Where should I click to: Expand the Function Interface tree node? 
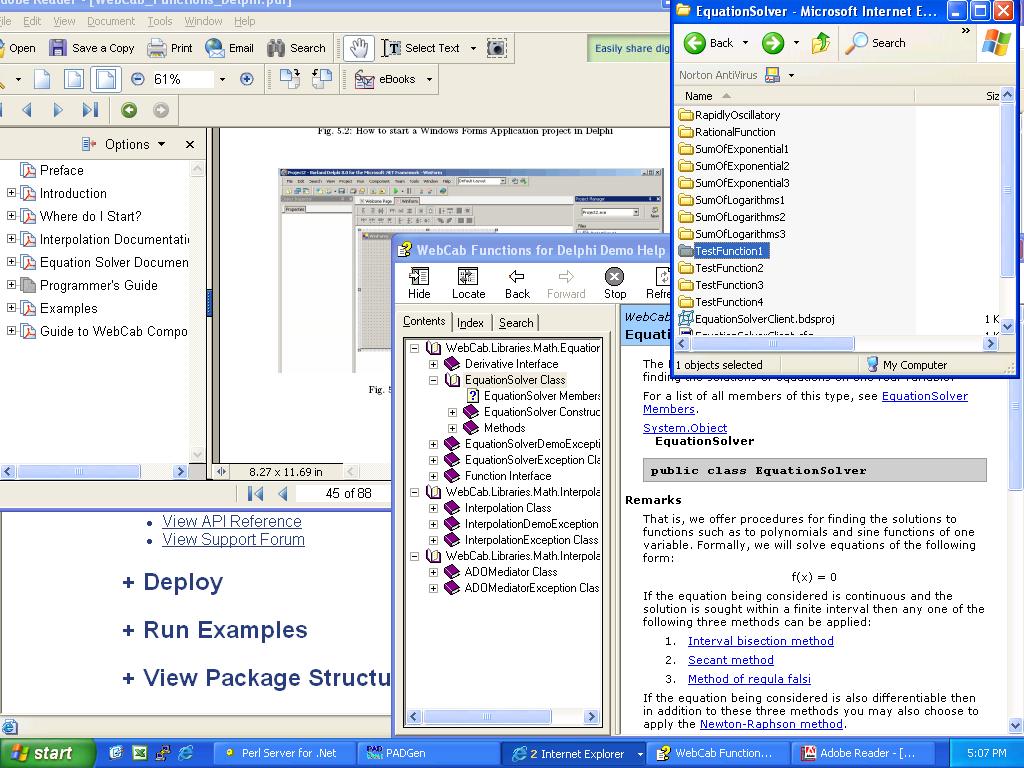tap(433, 476)
